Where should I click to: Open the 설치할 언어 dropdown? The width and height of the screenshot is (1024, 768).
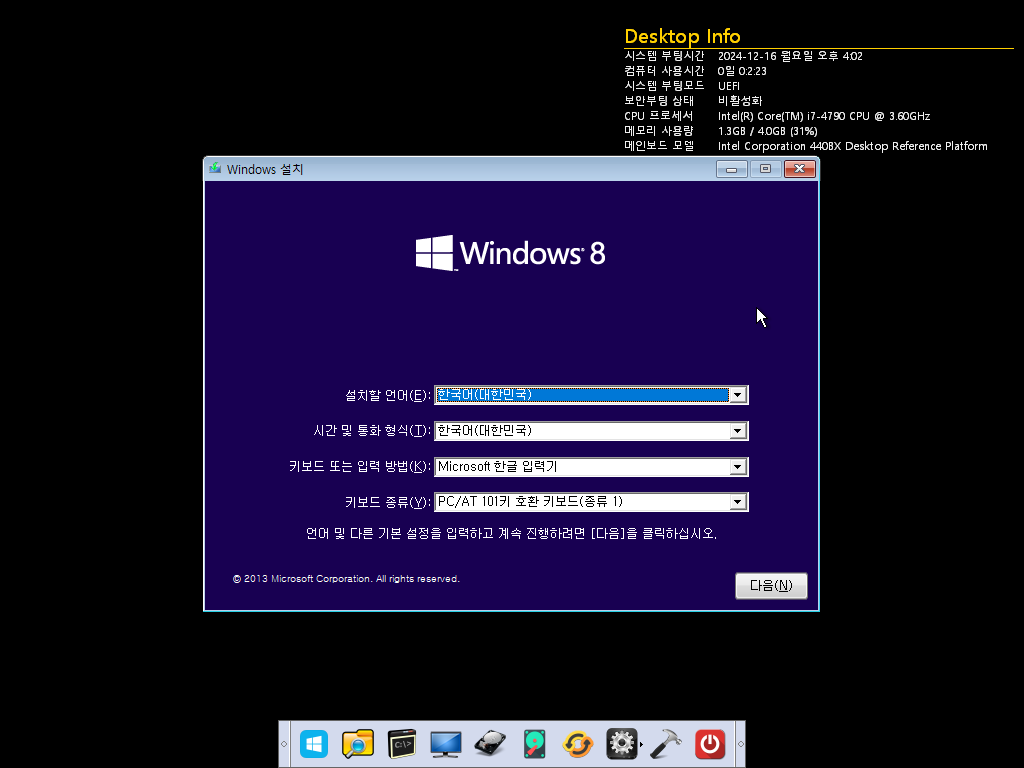[737, 395]
